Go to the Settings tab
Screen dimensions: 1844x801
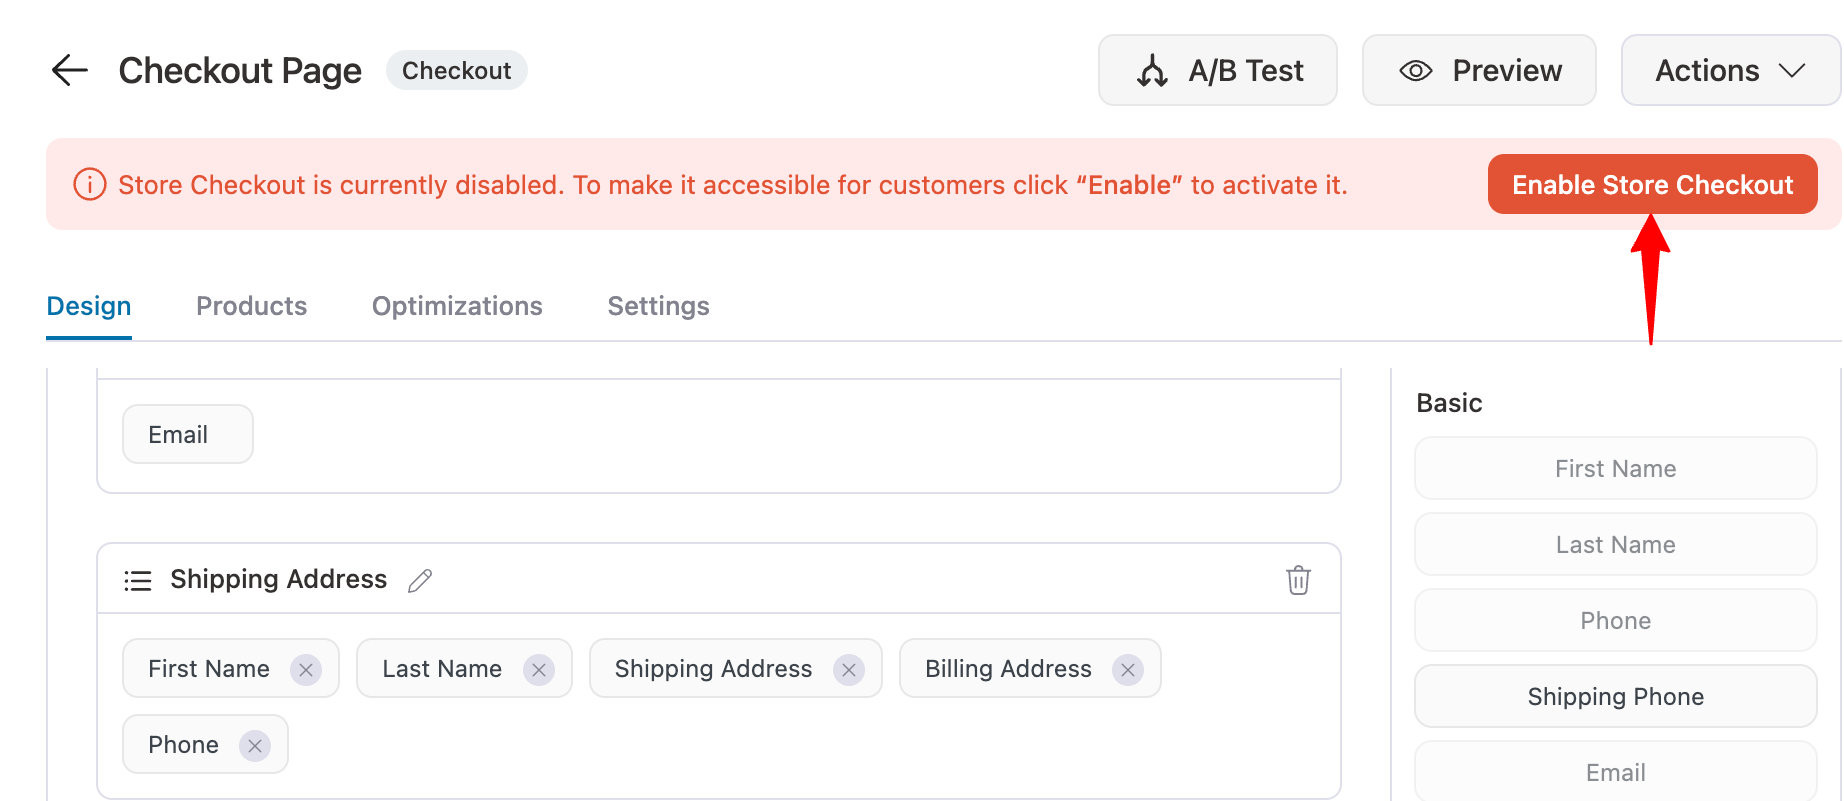(x=658, y=306)
